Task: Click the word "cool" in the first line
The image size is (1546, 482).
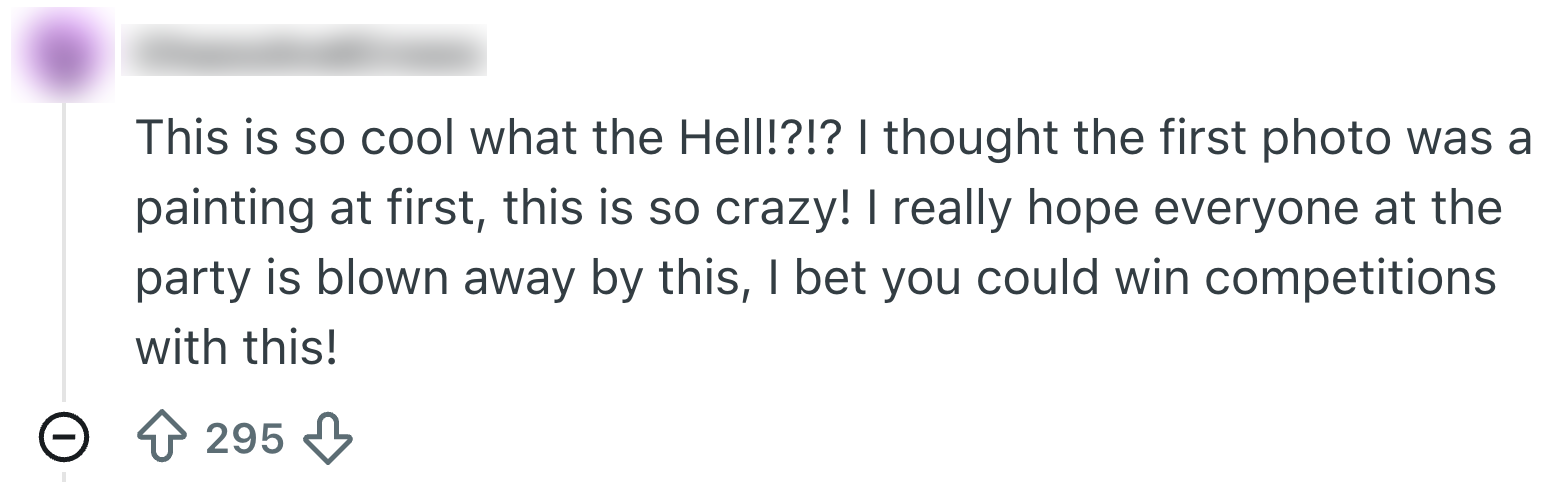Action: (408, 138)
